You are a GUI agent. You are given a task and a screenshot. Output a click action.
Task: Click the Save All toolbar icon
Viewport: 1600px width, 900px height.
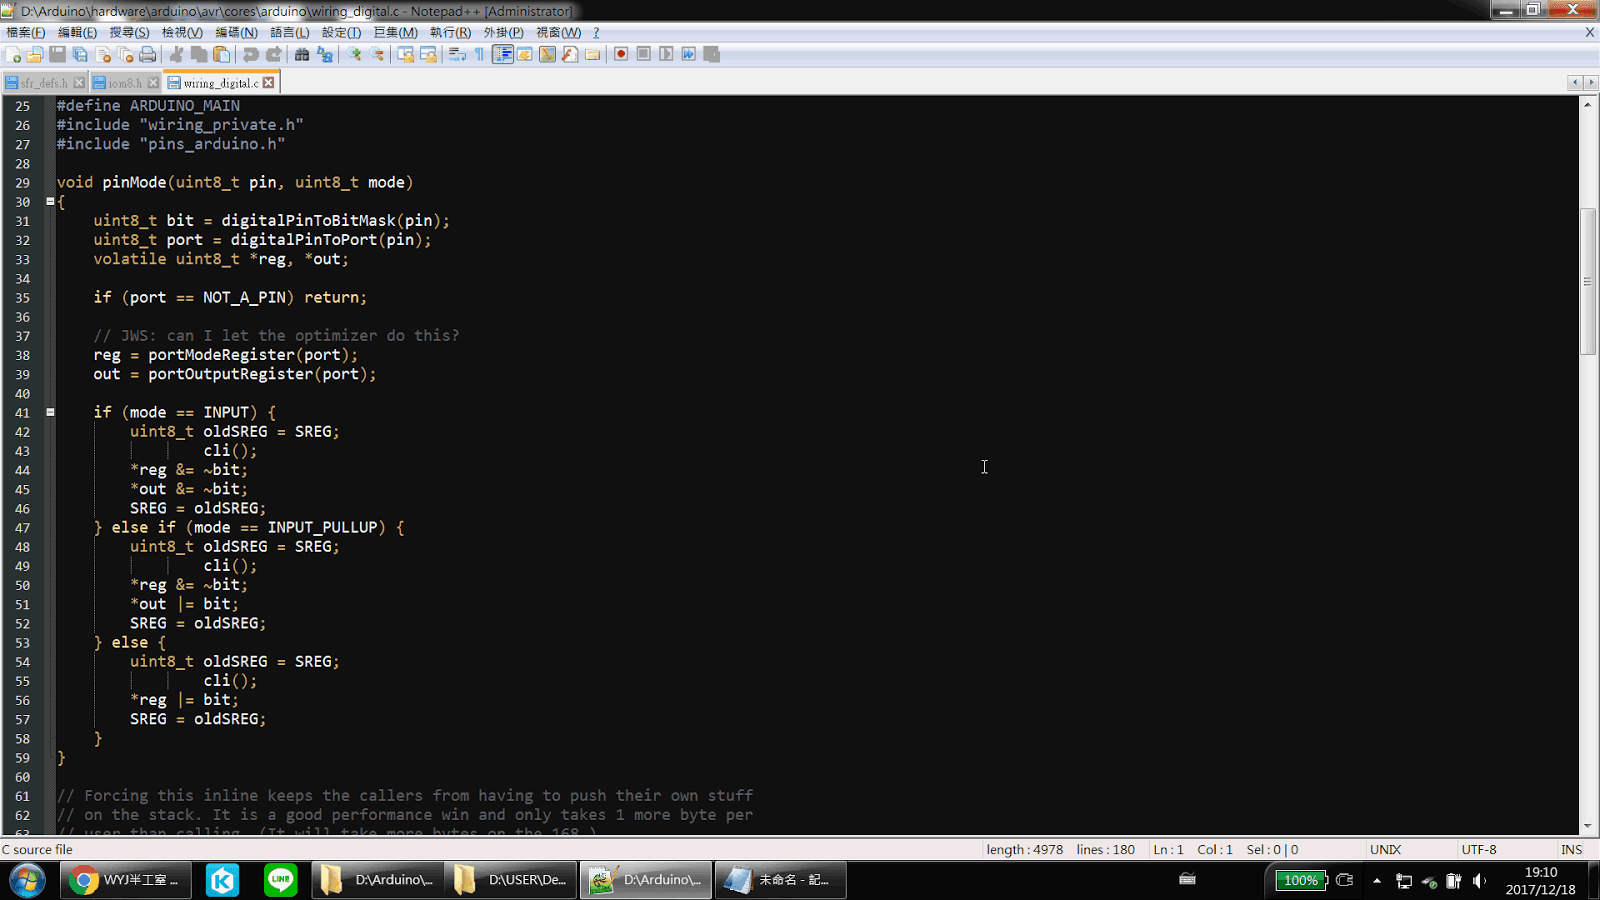[80, 55]
